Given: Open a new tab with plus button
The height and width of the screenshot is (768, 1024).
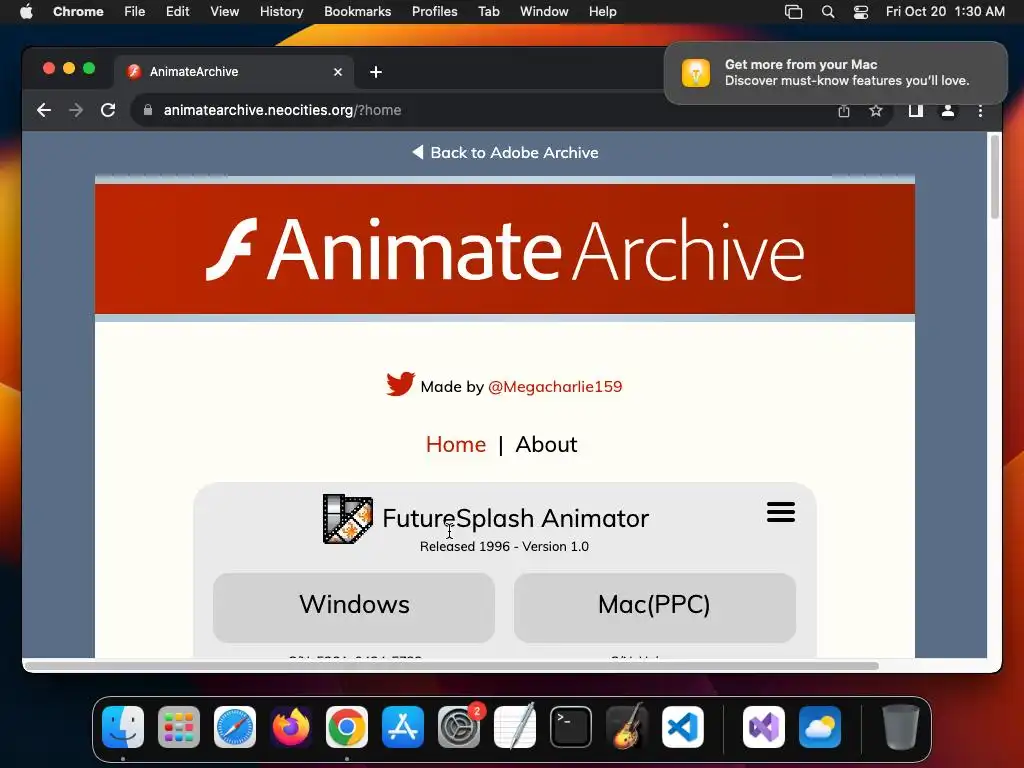Looking at the screenshot, I should pyautogui.click(x=376, y=72).
